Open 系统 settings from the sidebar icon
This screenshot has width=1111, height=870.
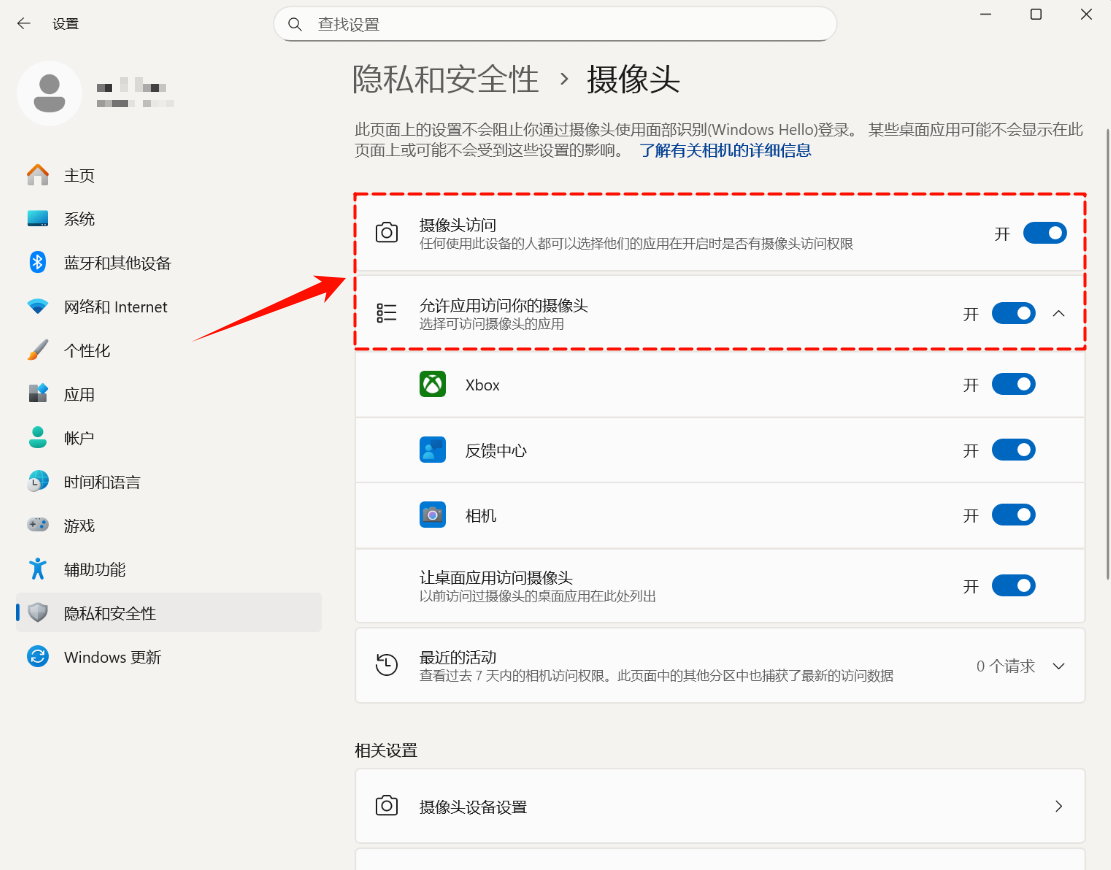pos(38,218)
